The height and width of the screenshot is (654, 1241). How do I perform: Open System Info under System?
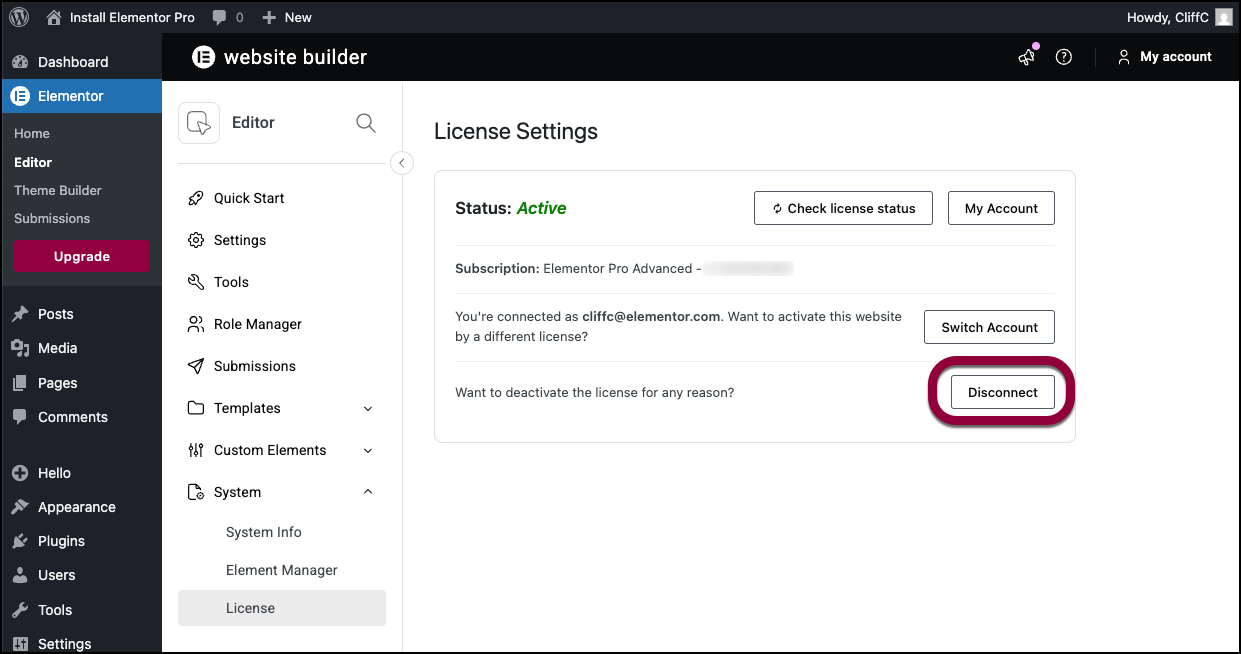(x=263, y=532)
